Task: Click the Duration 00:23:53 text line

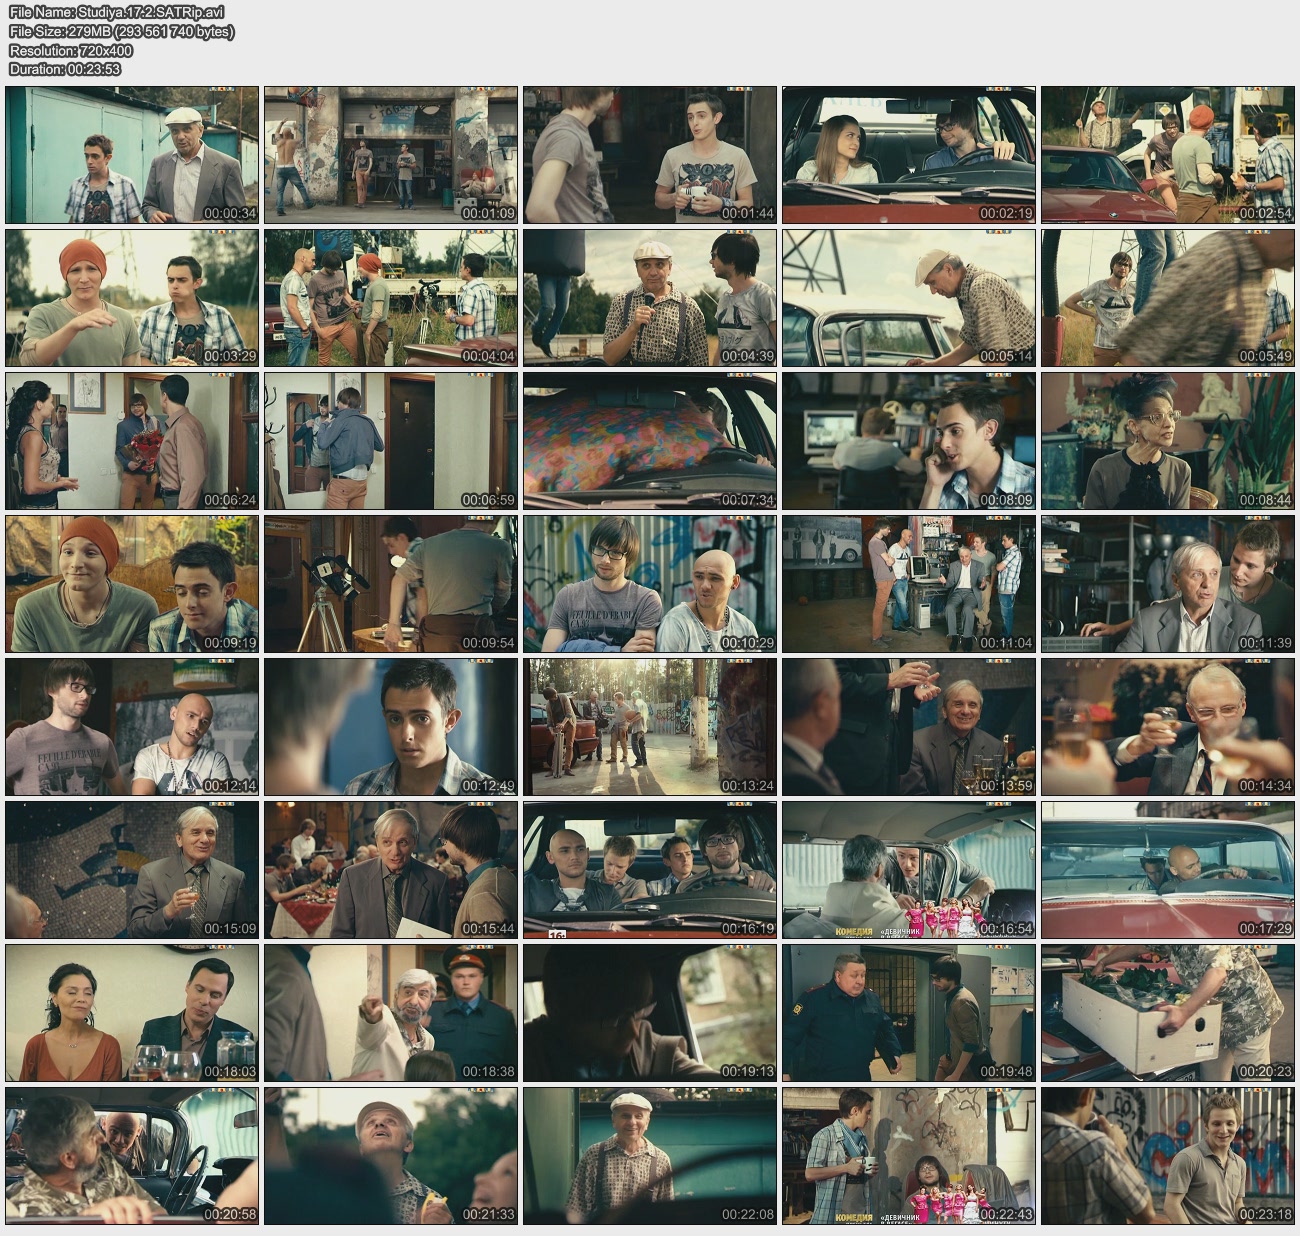Action: 64,69
